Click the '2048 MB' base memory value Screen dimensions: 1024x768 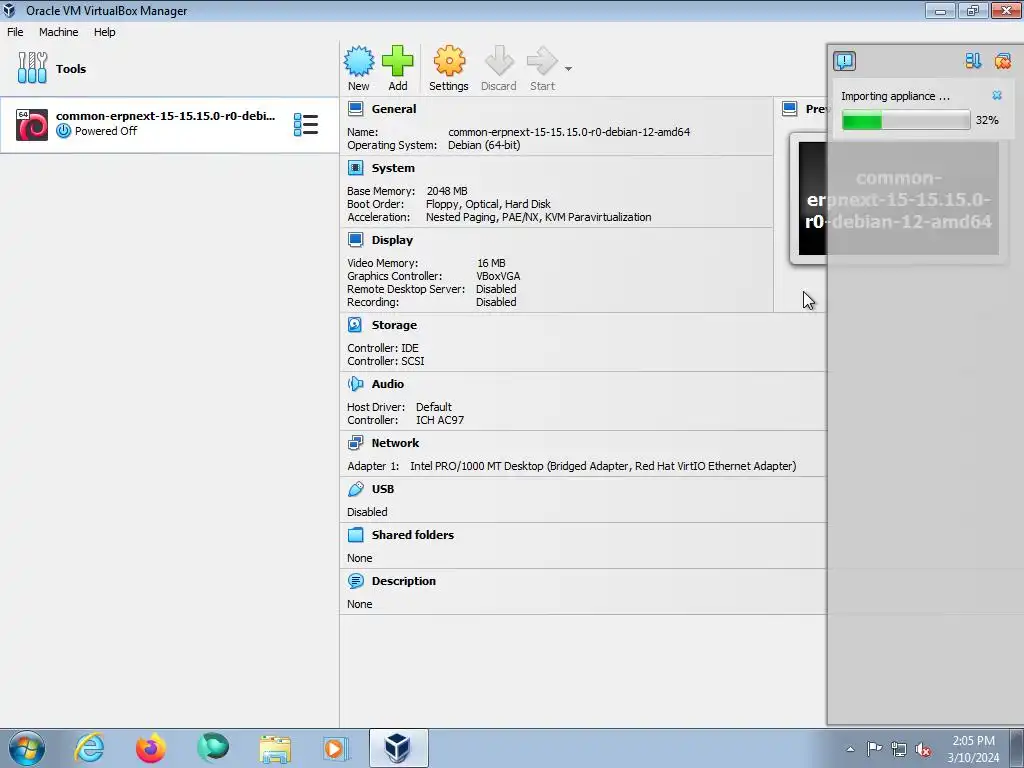coord(447,191)
